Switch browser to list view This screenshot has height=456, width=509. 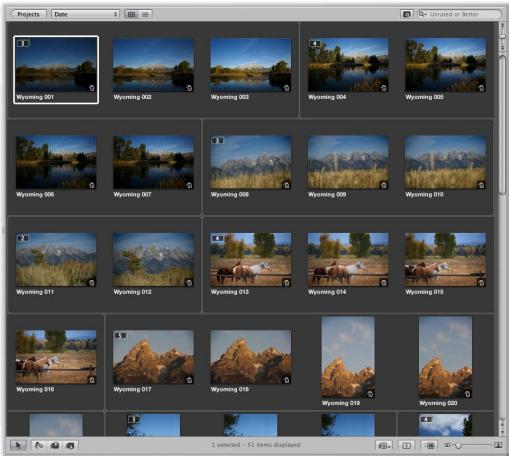tap(145, 14)
